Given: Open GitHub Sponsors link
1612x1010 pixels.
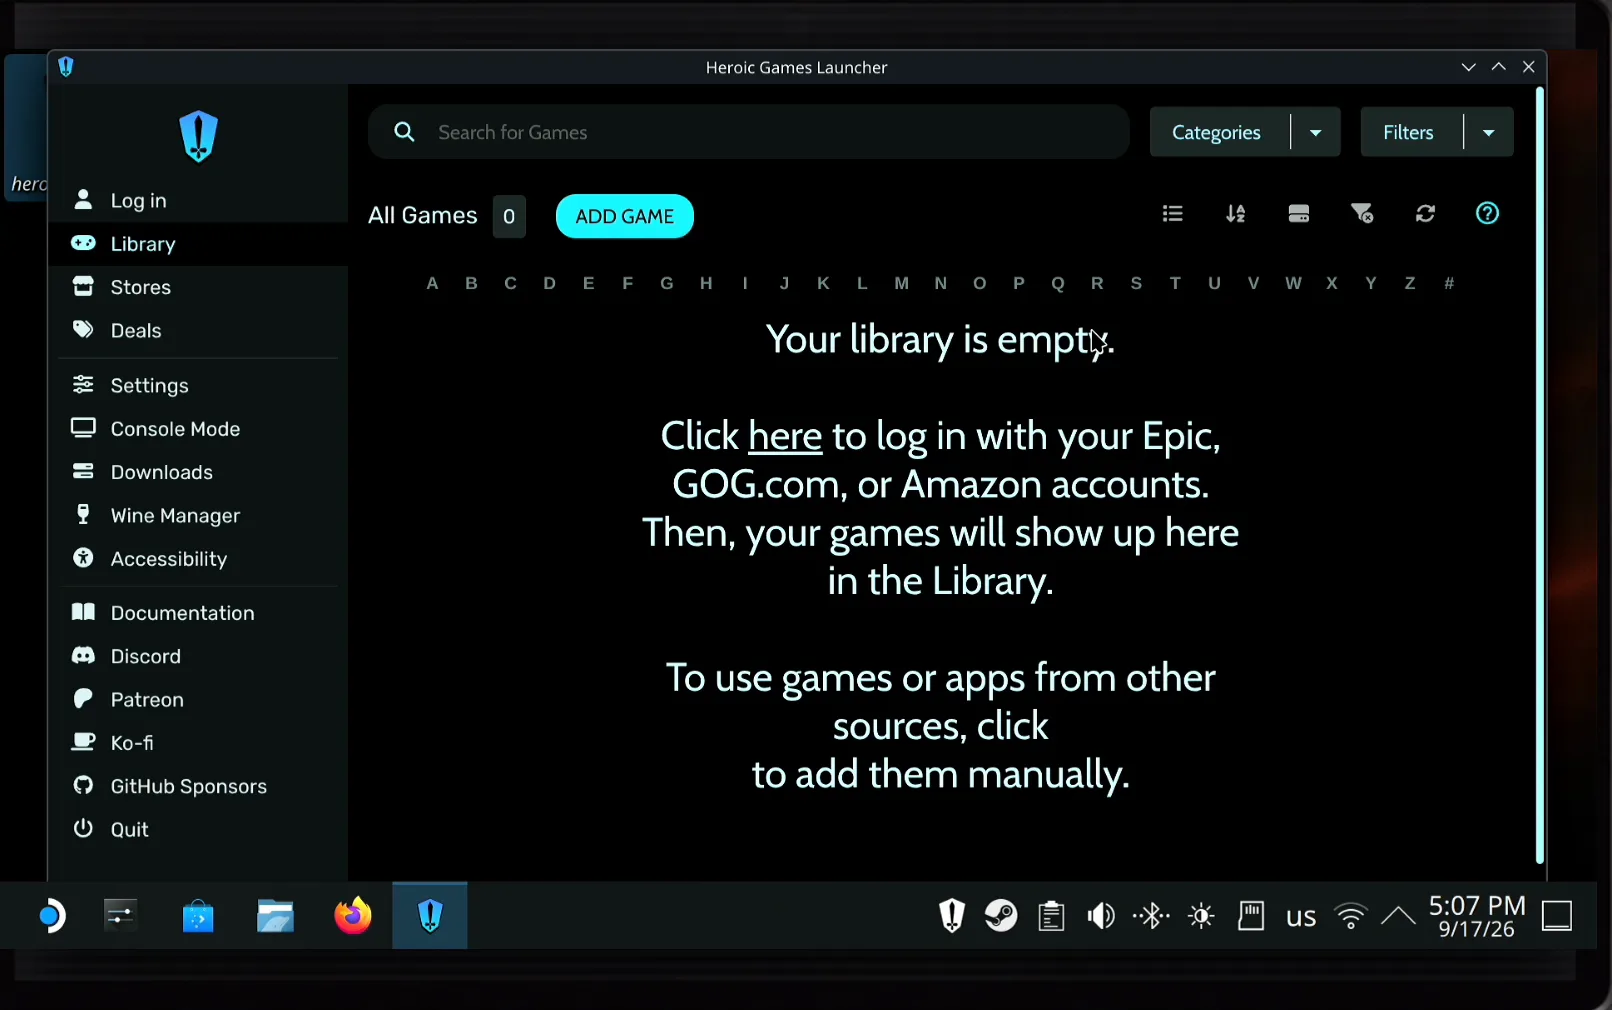Looking at the screenshot, I should coord(198,786).
